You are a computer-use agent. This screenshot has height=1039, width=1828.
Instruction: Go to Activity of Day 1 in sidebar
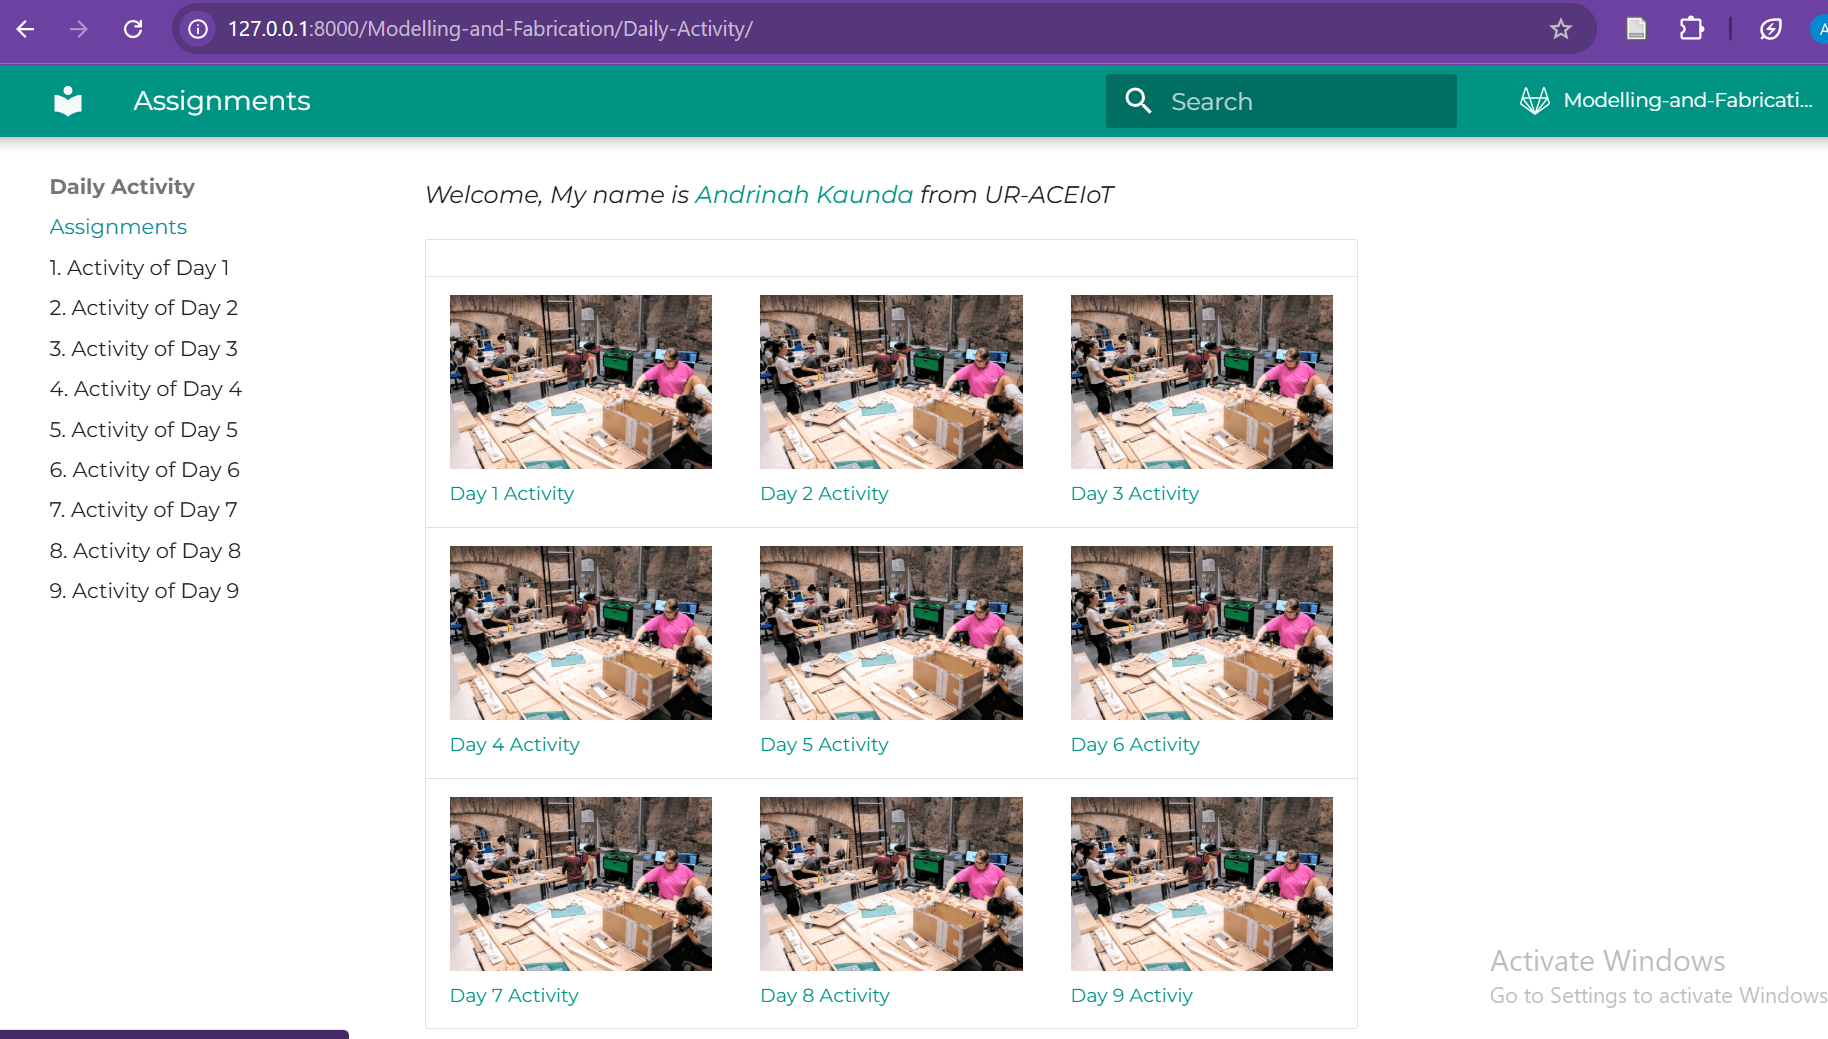click(139, 268)
